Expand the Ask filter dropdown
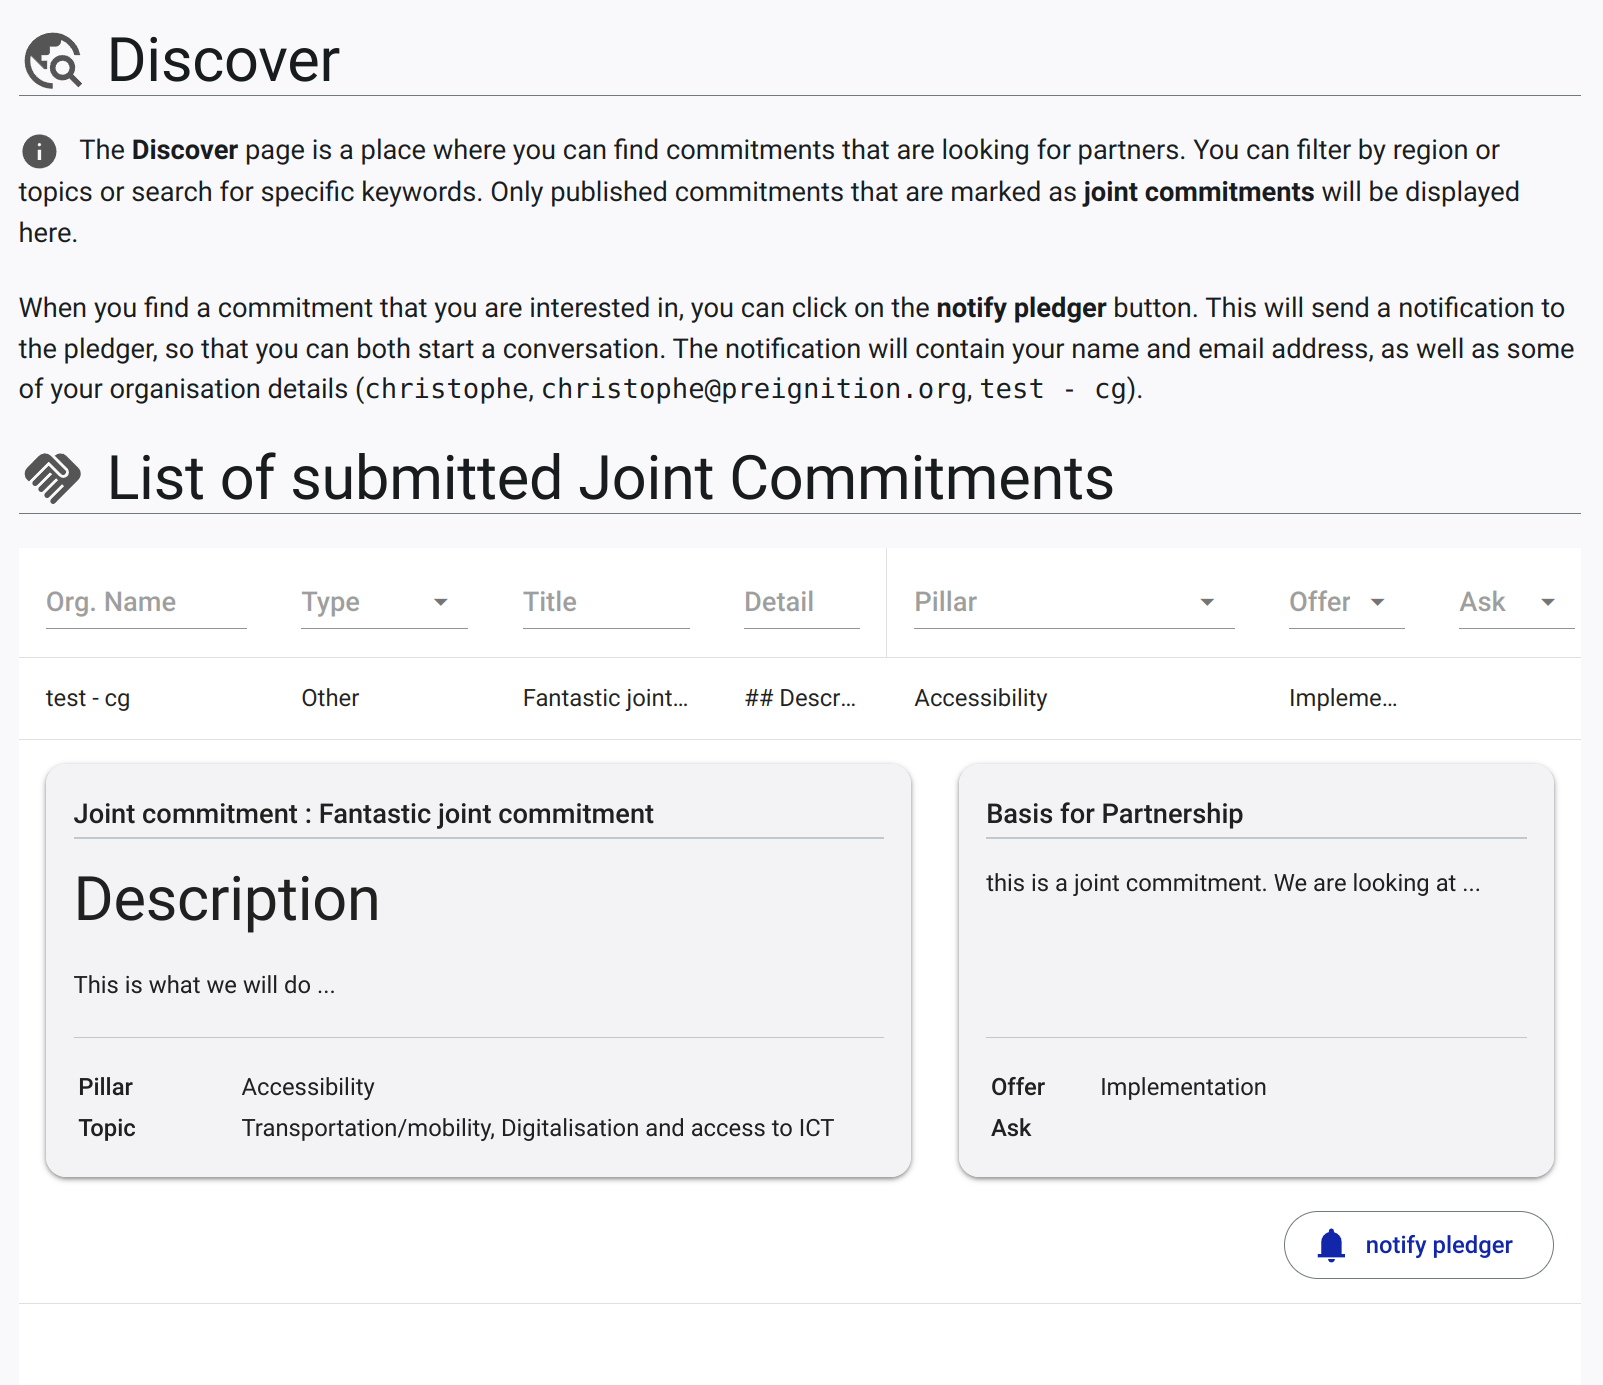Viewport: 1603px width, 1385px height. pos(1516,602)
